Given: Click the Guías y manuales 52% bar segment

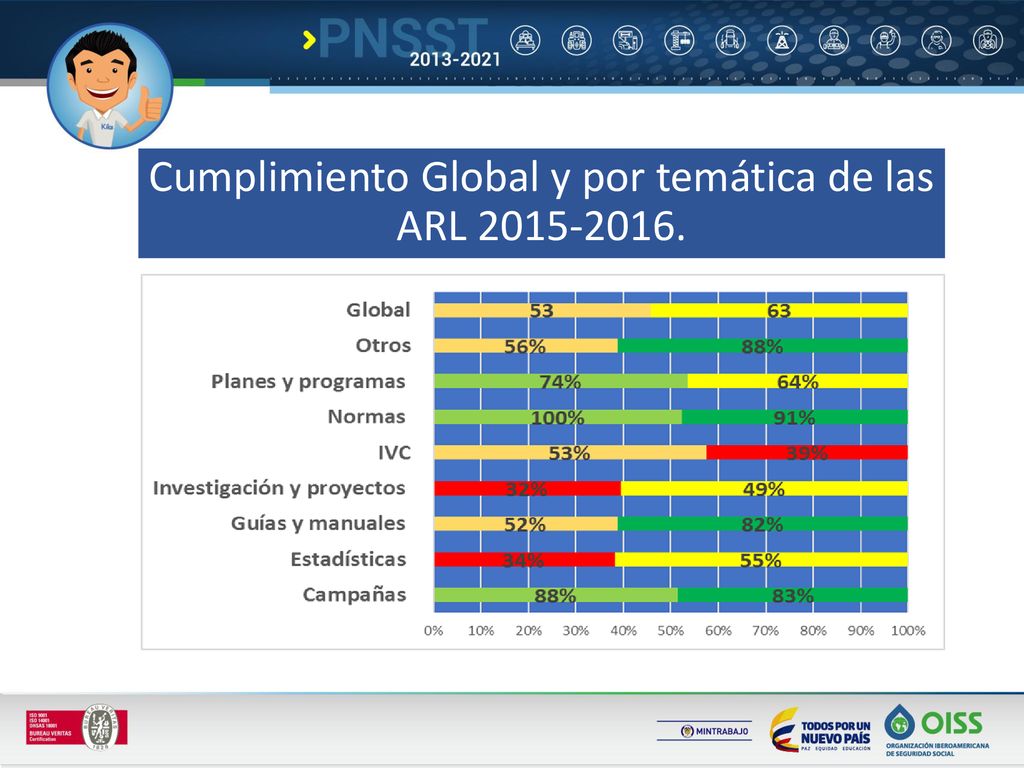Looking at the screenshot, I should 526,524.
